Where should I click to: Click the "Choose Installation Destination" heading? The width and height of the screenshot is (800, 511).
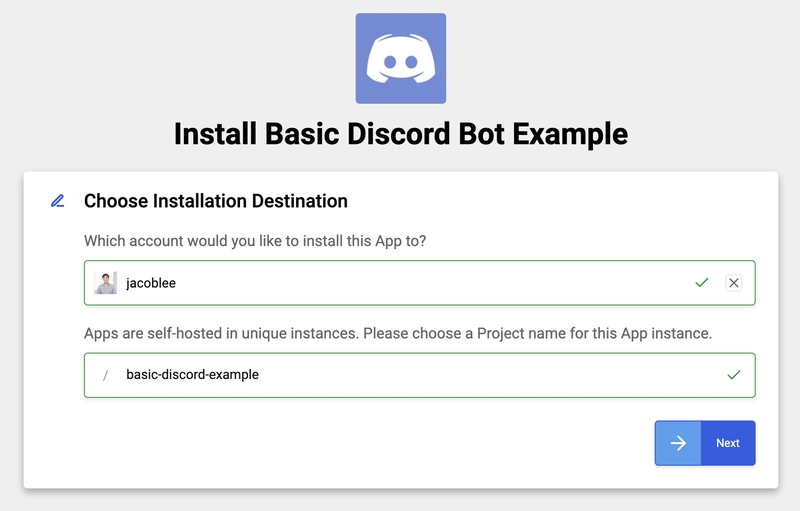pos(216,201)
